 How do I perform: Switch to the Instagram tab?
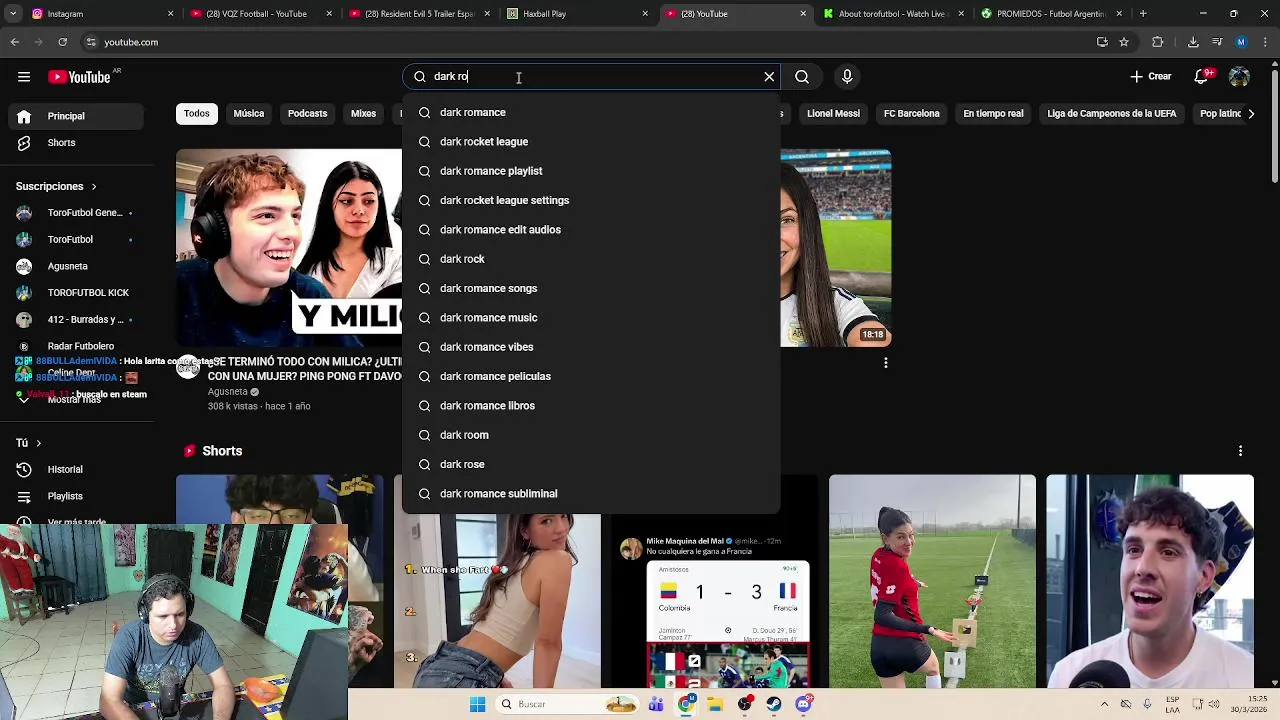coord(103,14)
